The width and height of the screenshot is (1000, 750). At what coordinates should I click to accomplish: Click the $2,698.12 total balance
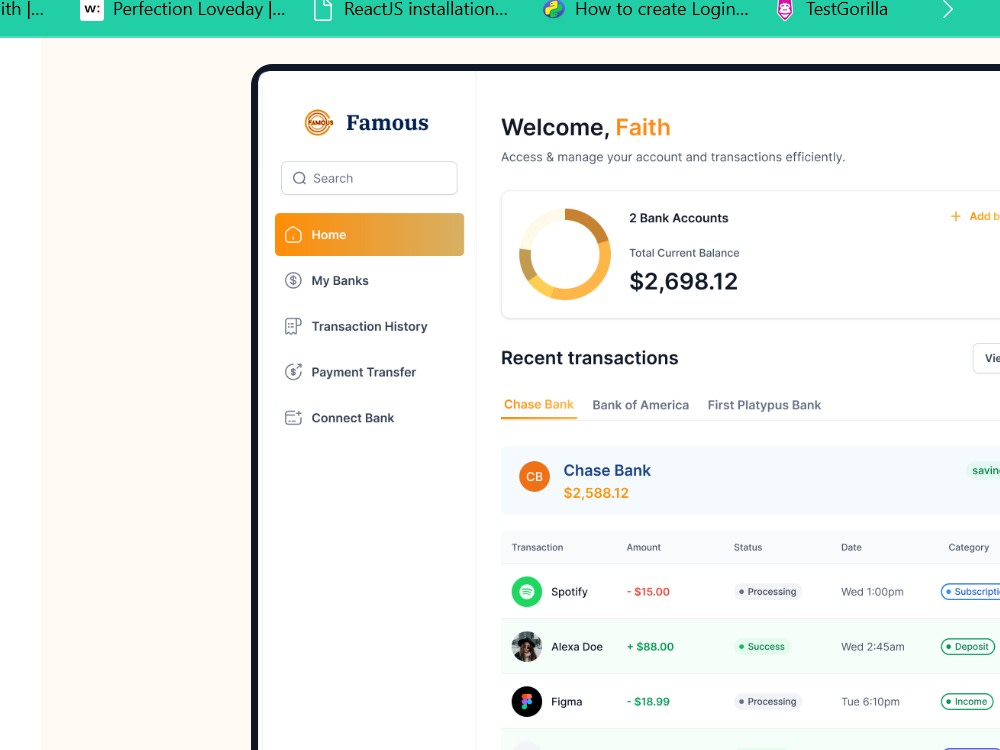pos(683,281)
